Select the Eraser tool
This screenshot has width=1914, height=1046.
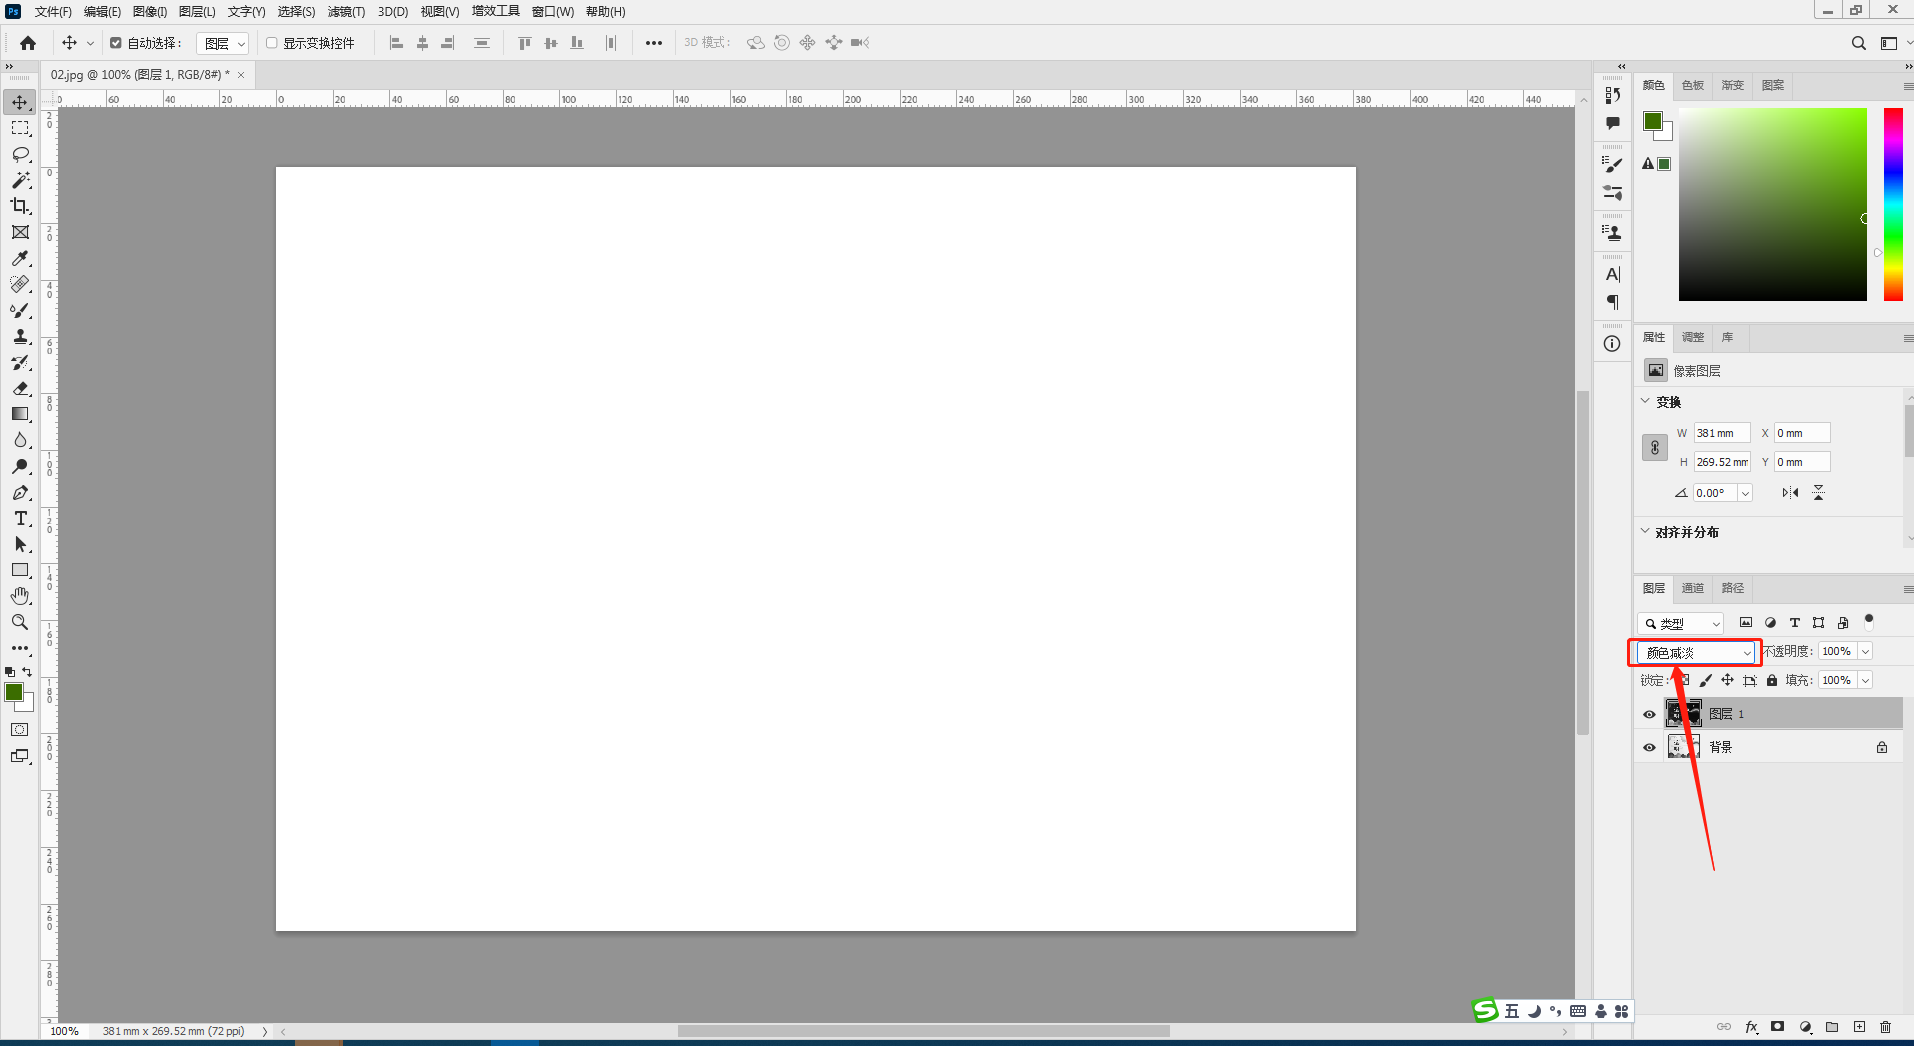coord(20,388)
